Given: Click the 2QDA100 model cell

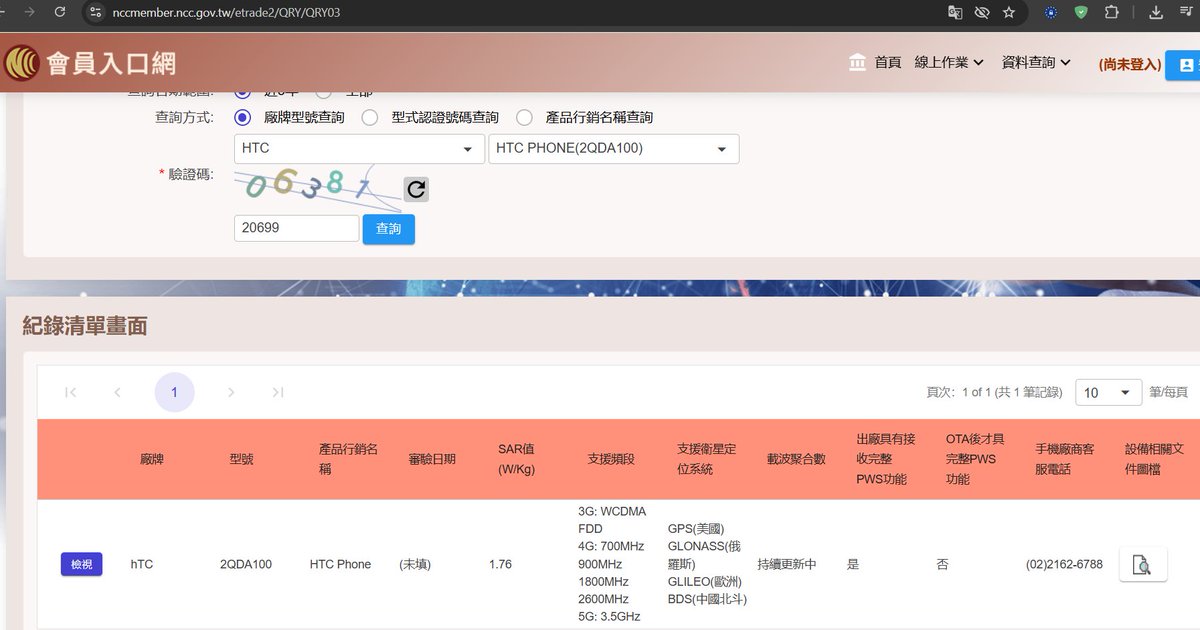Looking at the screenshot, I should coord(246,564).
